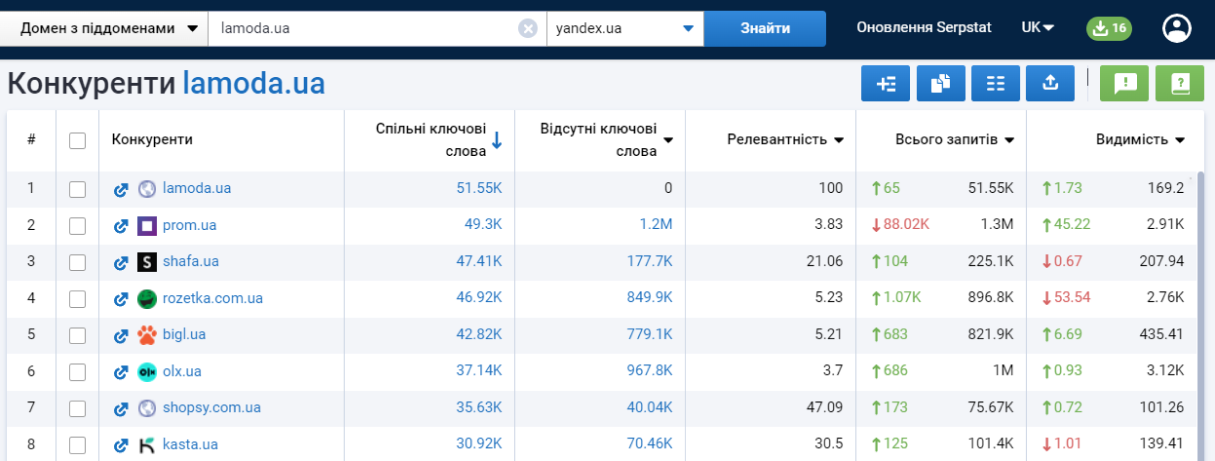Open the shopsy.com.ua competitor link
1215x461 pixels.
(x=212, y=408)
